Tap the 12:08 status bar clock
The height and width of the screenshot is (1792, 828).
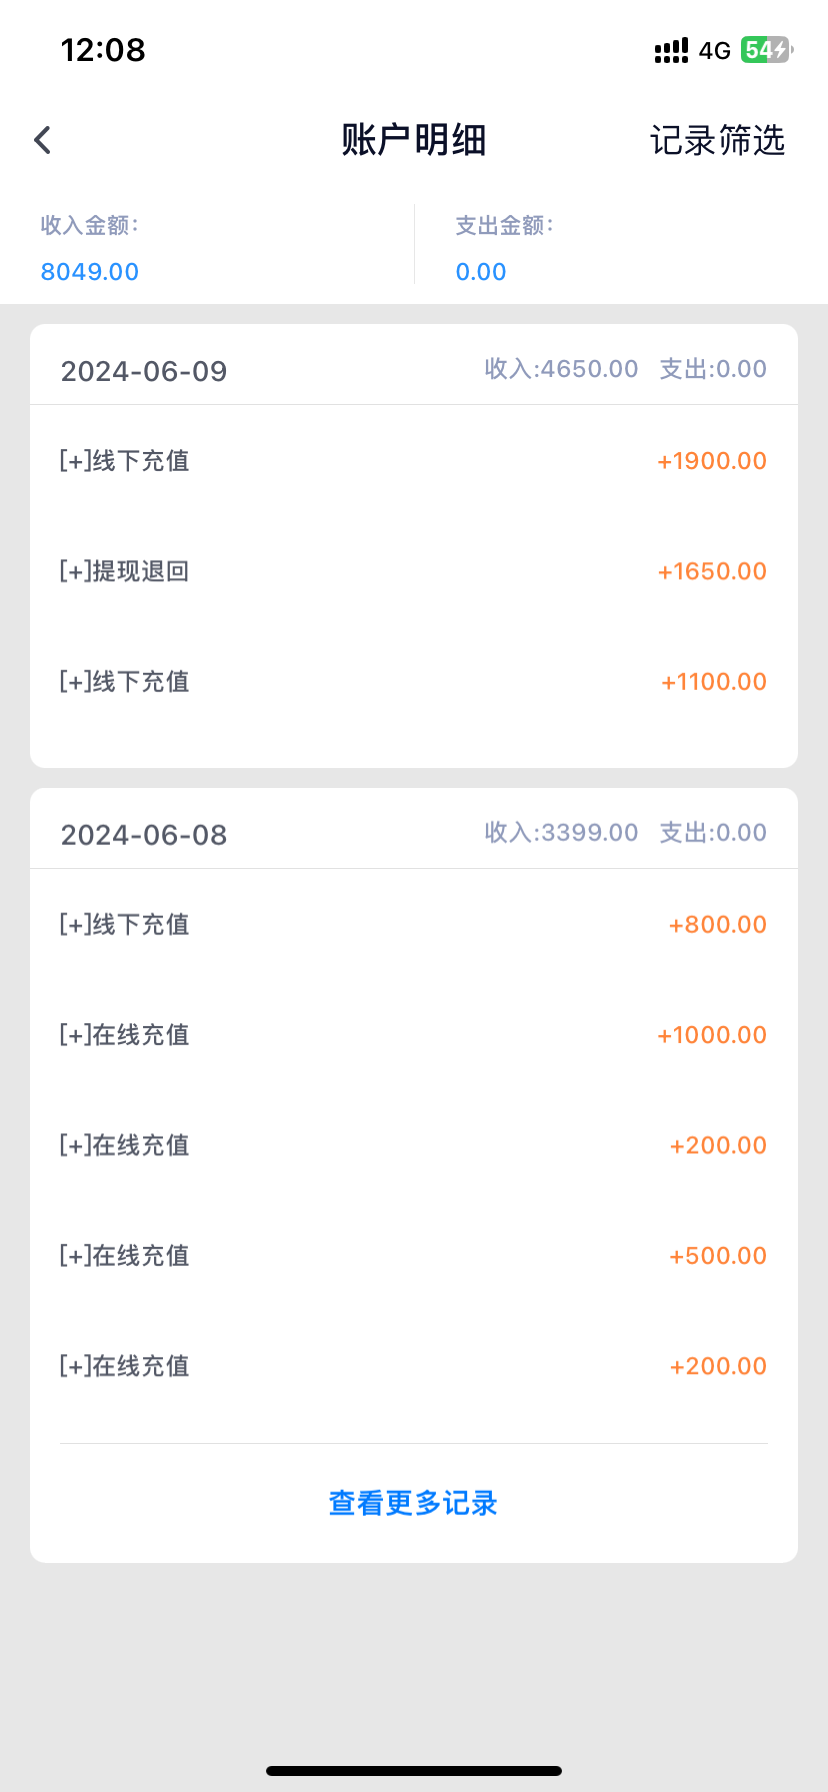tap(103, 50)
